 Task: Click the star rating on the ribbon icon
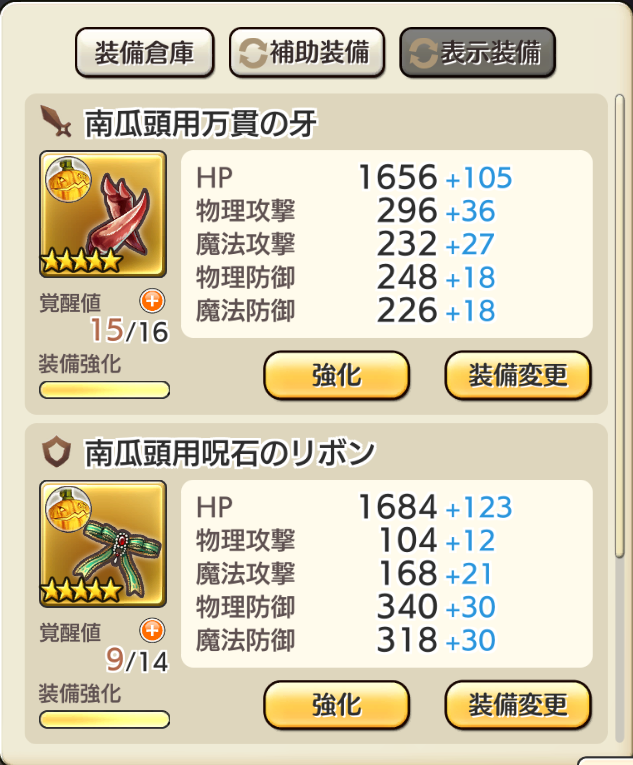[81, 590]
